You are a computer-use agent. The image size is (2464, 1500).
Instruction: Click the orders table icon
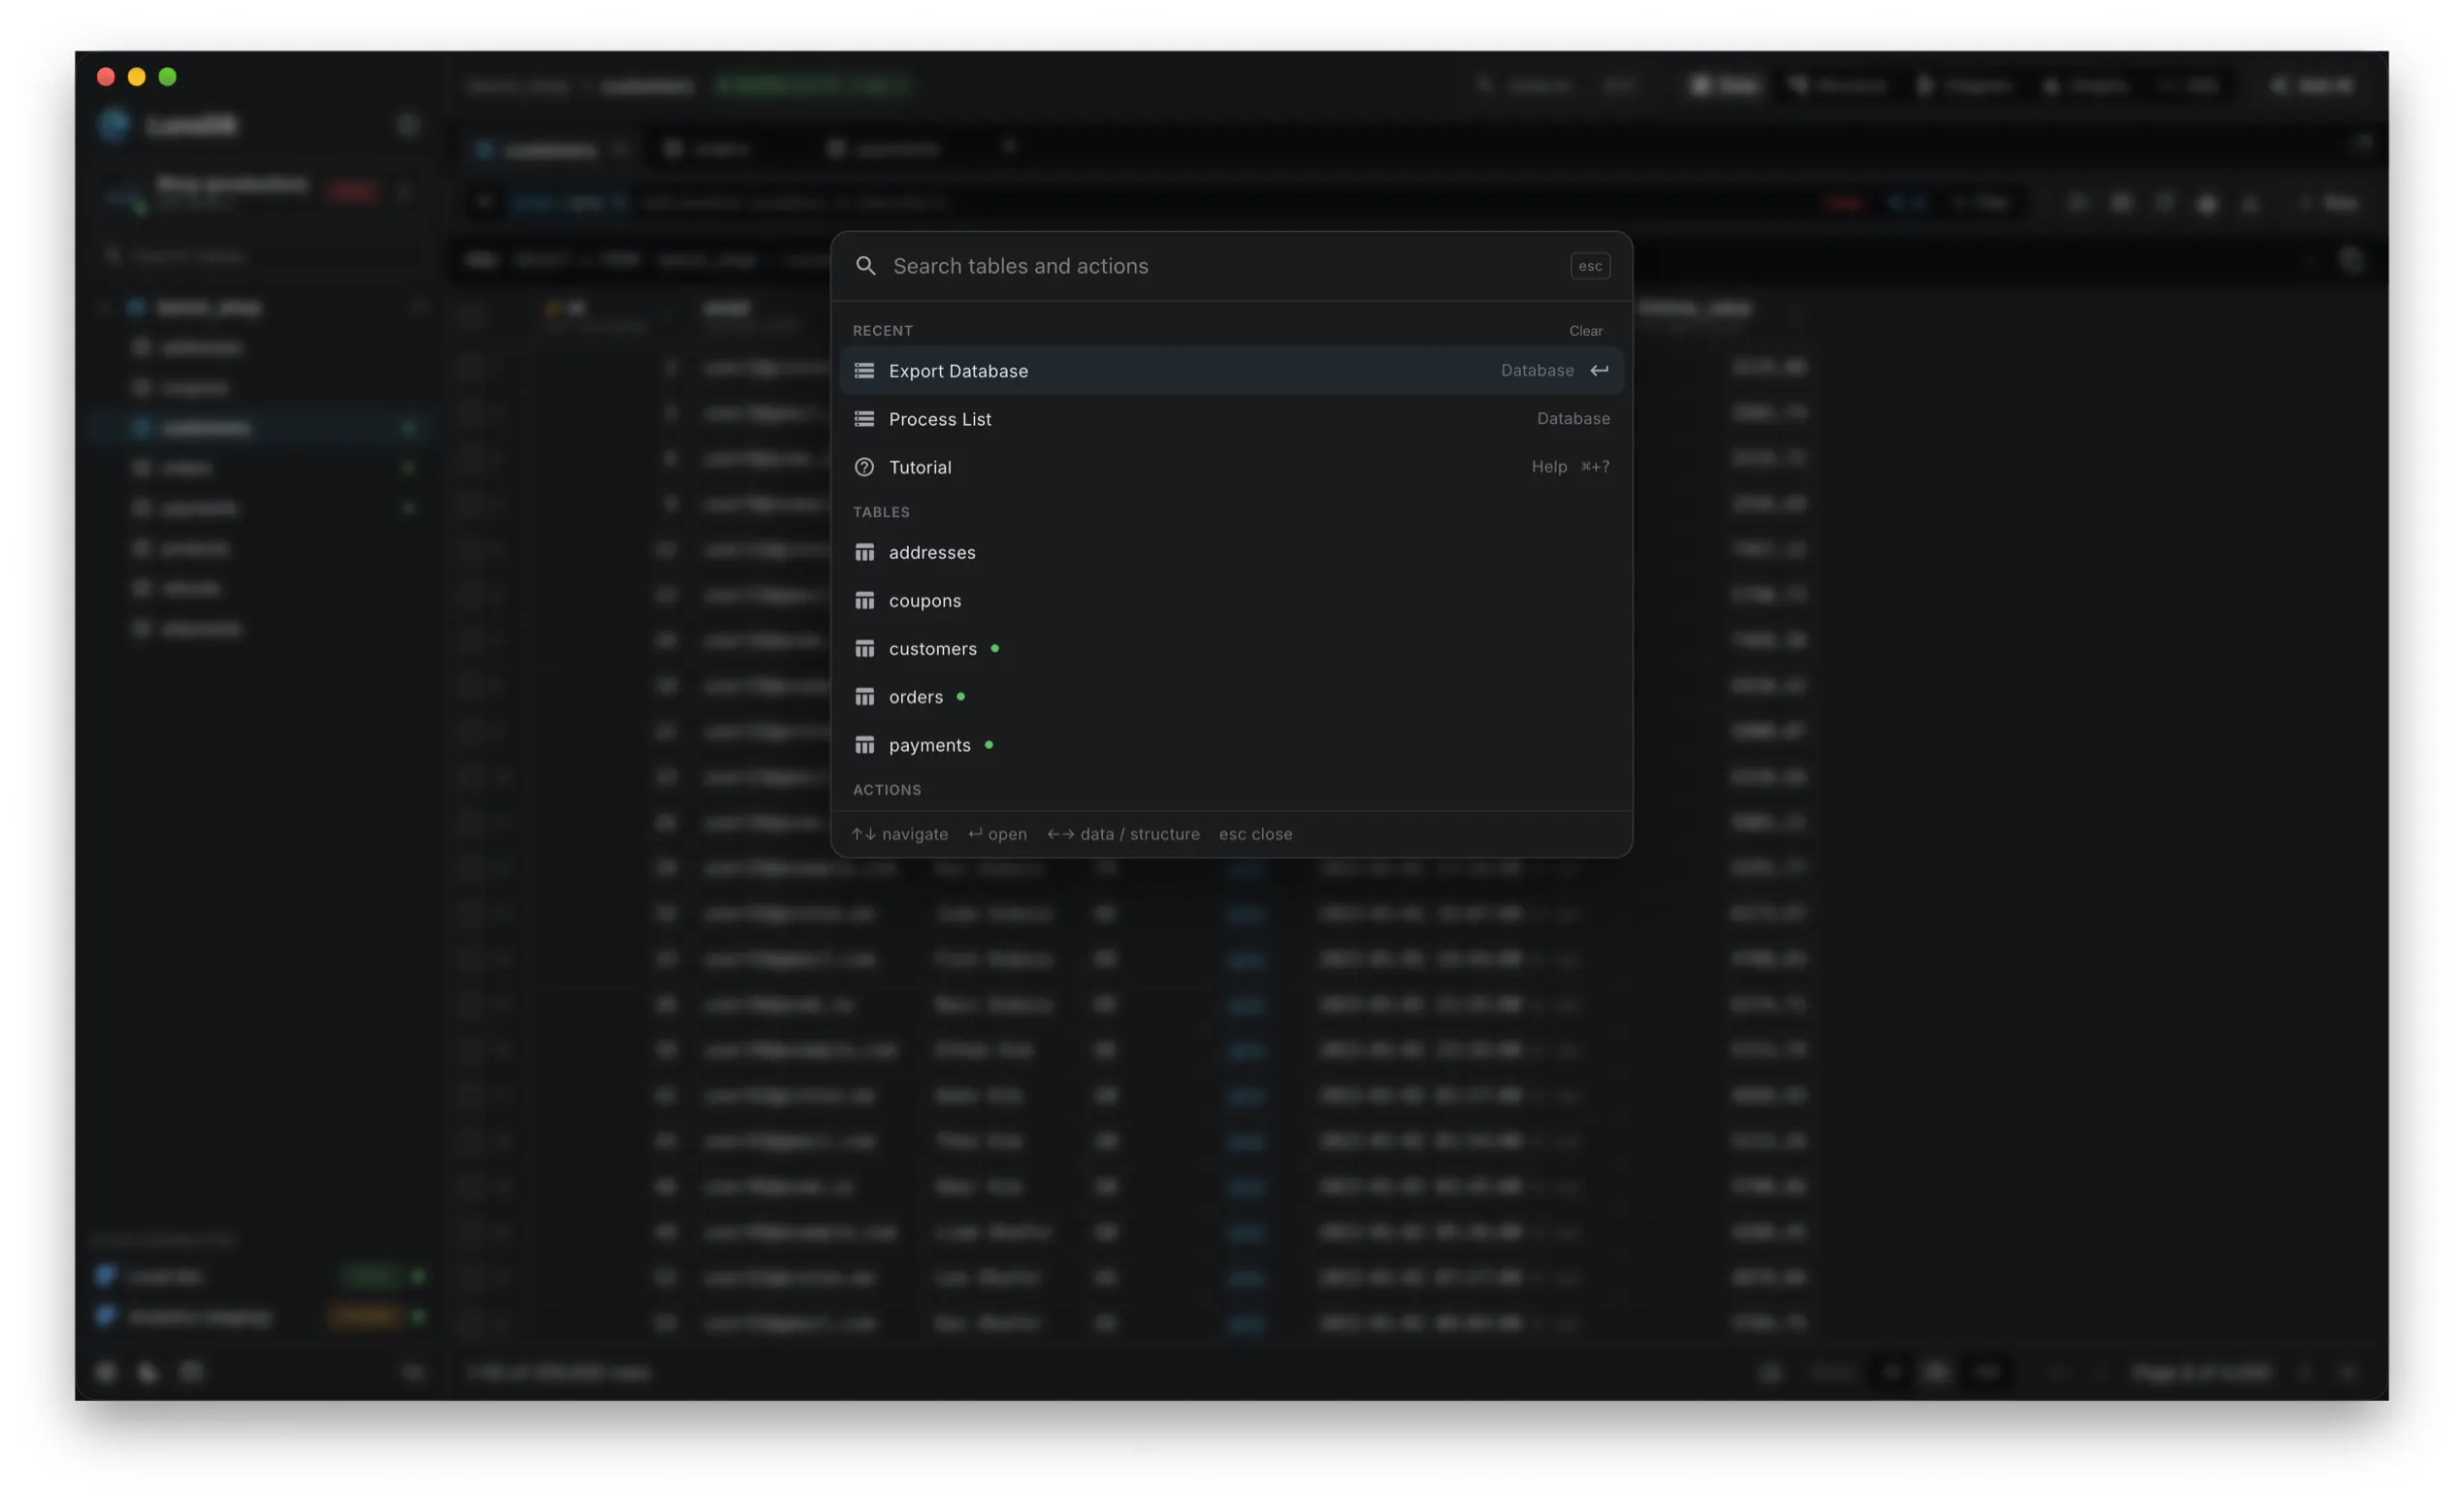[x=864, y=697]
